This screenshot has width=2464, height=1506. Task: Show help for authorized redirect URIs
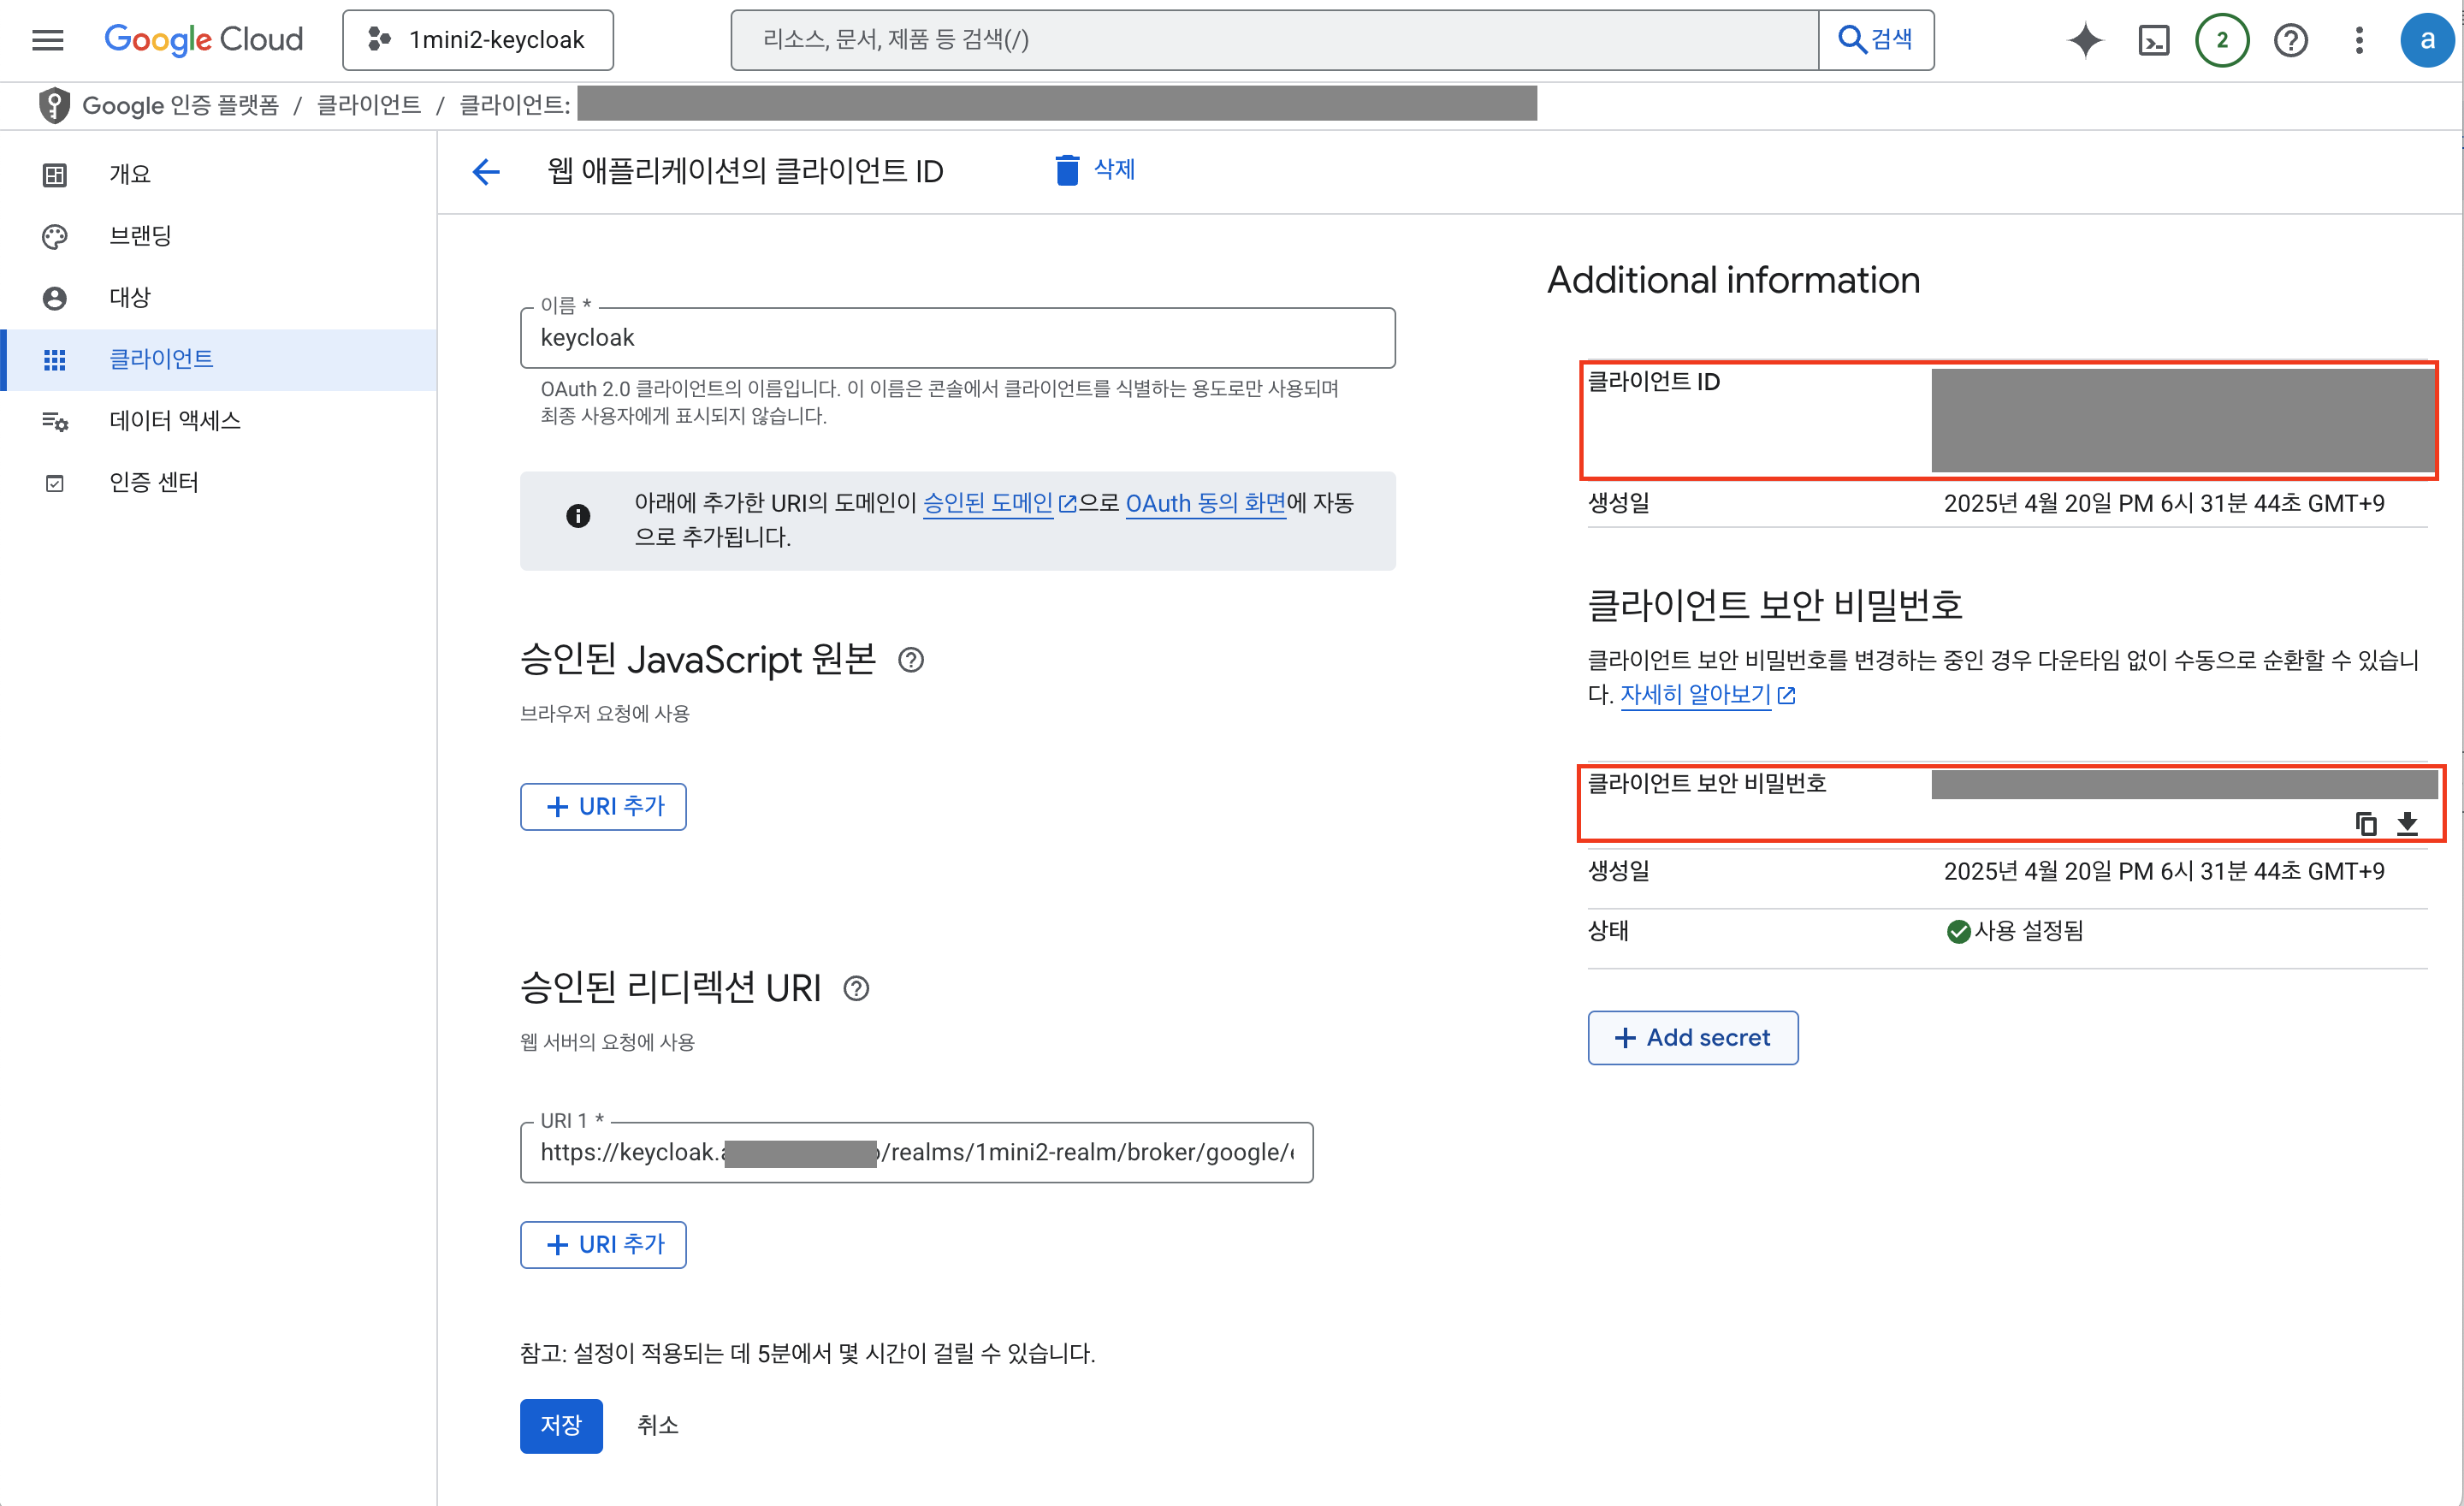point(856,988)
